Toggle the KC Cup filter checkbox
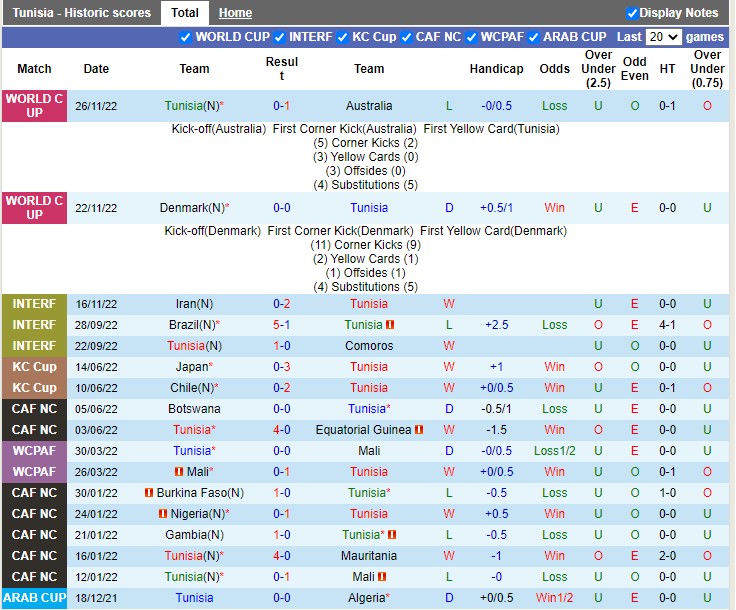The image size is (736, 610). click(343, 37)
